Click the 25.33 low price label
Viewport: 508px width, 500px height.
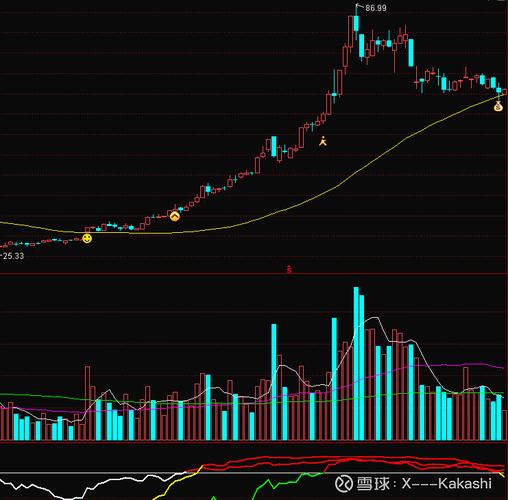pyautogui.click(x=13, y=256)
